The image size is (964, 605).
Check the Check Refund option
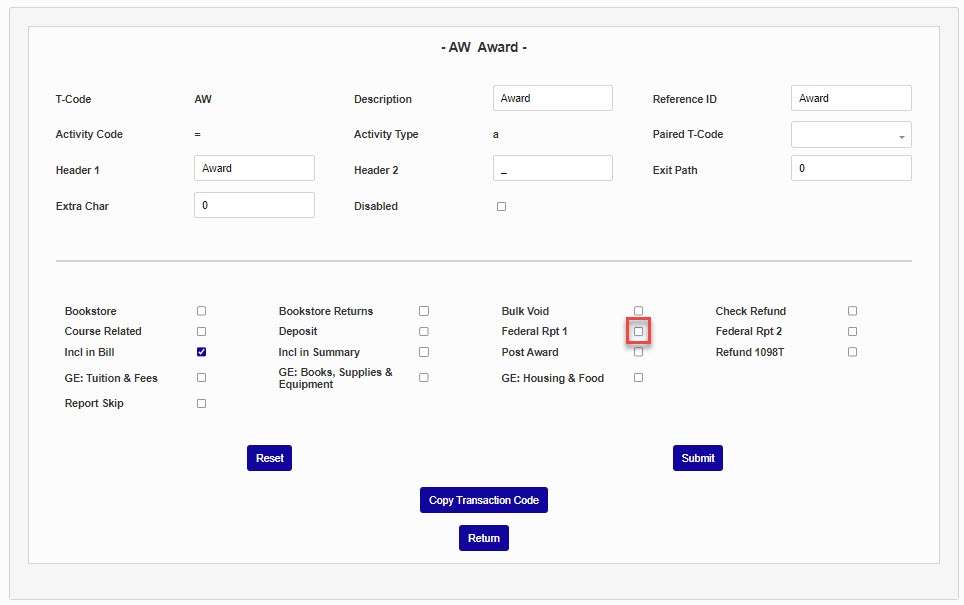(852, 311)
